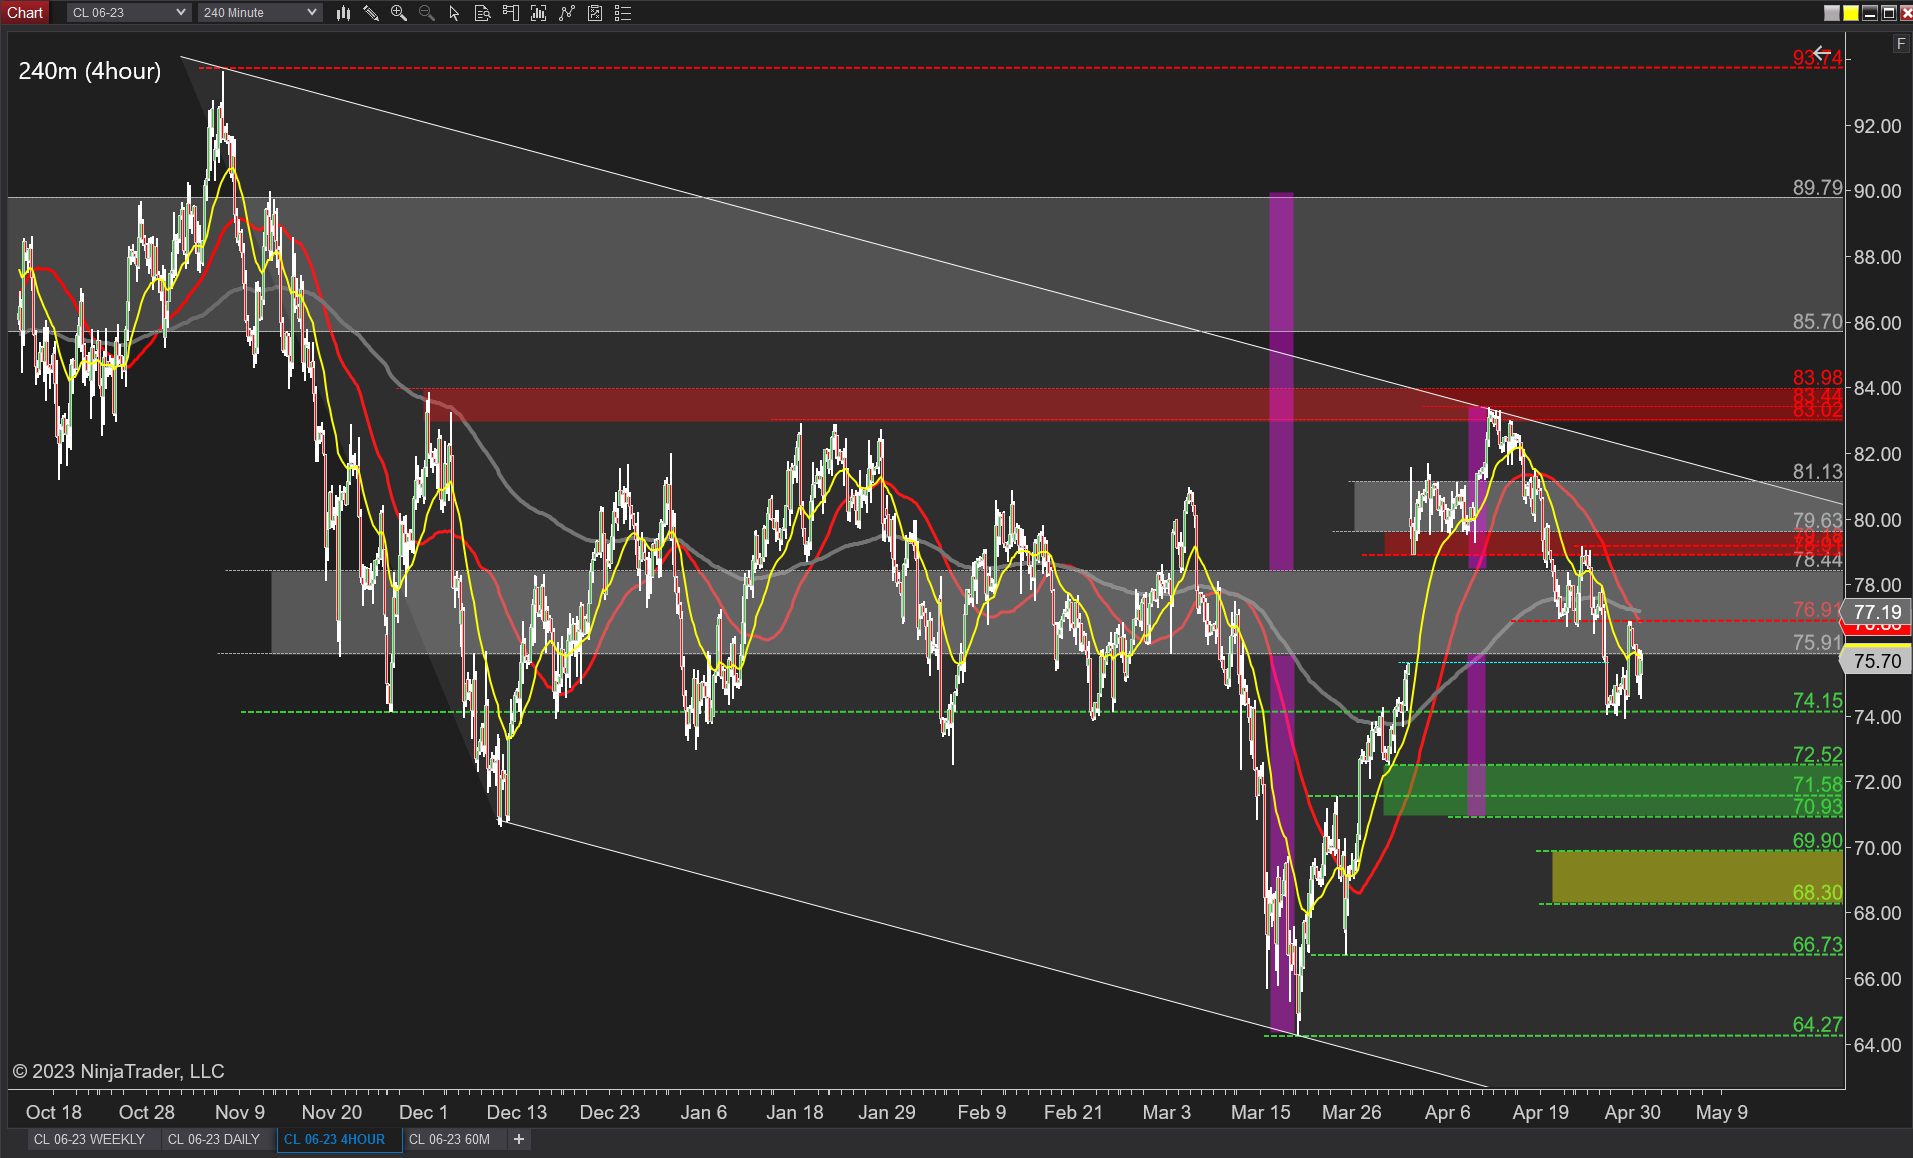Screen dimensions: 1913x1158
Task: Click the 75.70 price marker
Action: coord(1877,661)
